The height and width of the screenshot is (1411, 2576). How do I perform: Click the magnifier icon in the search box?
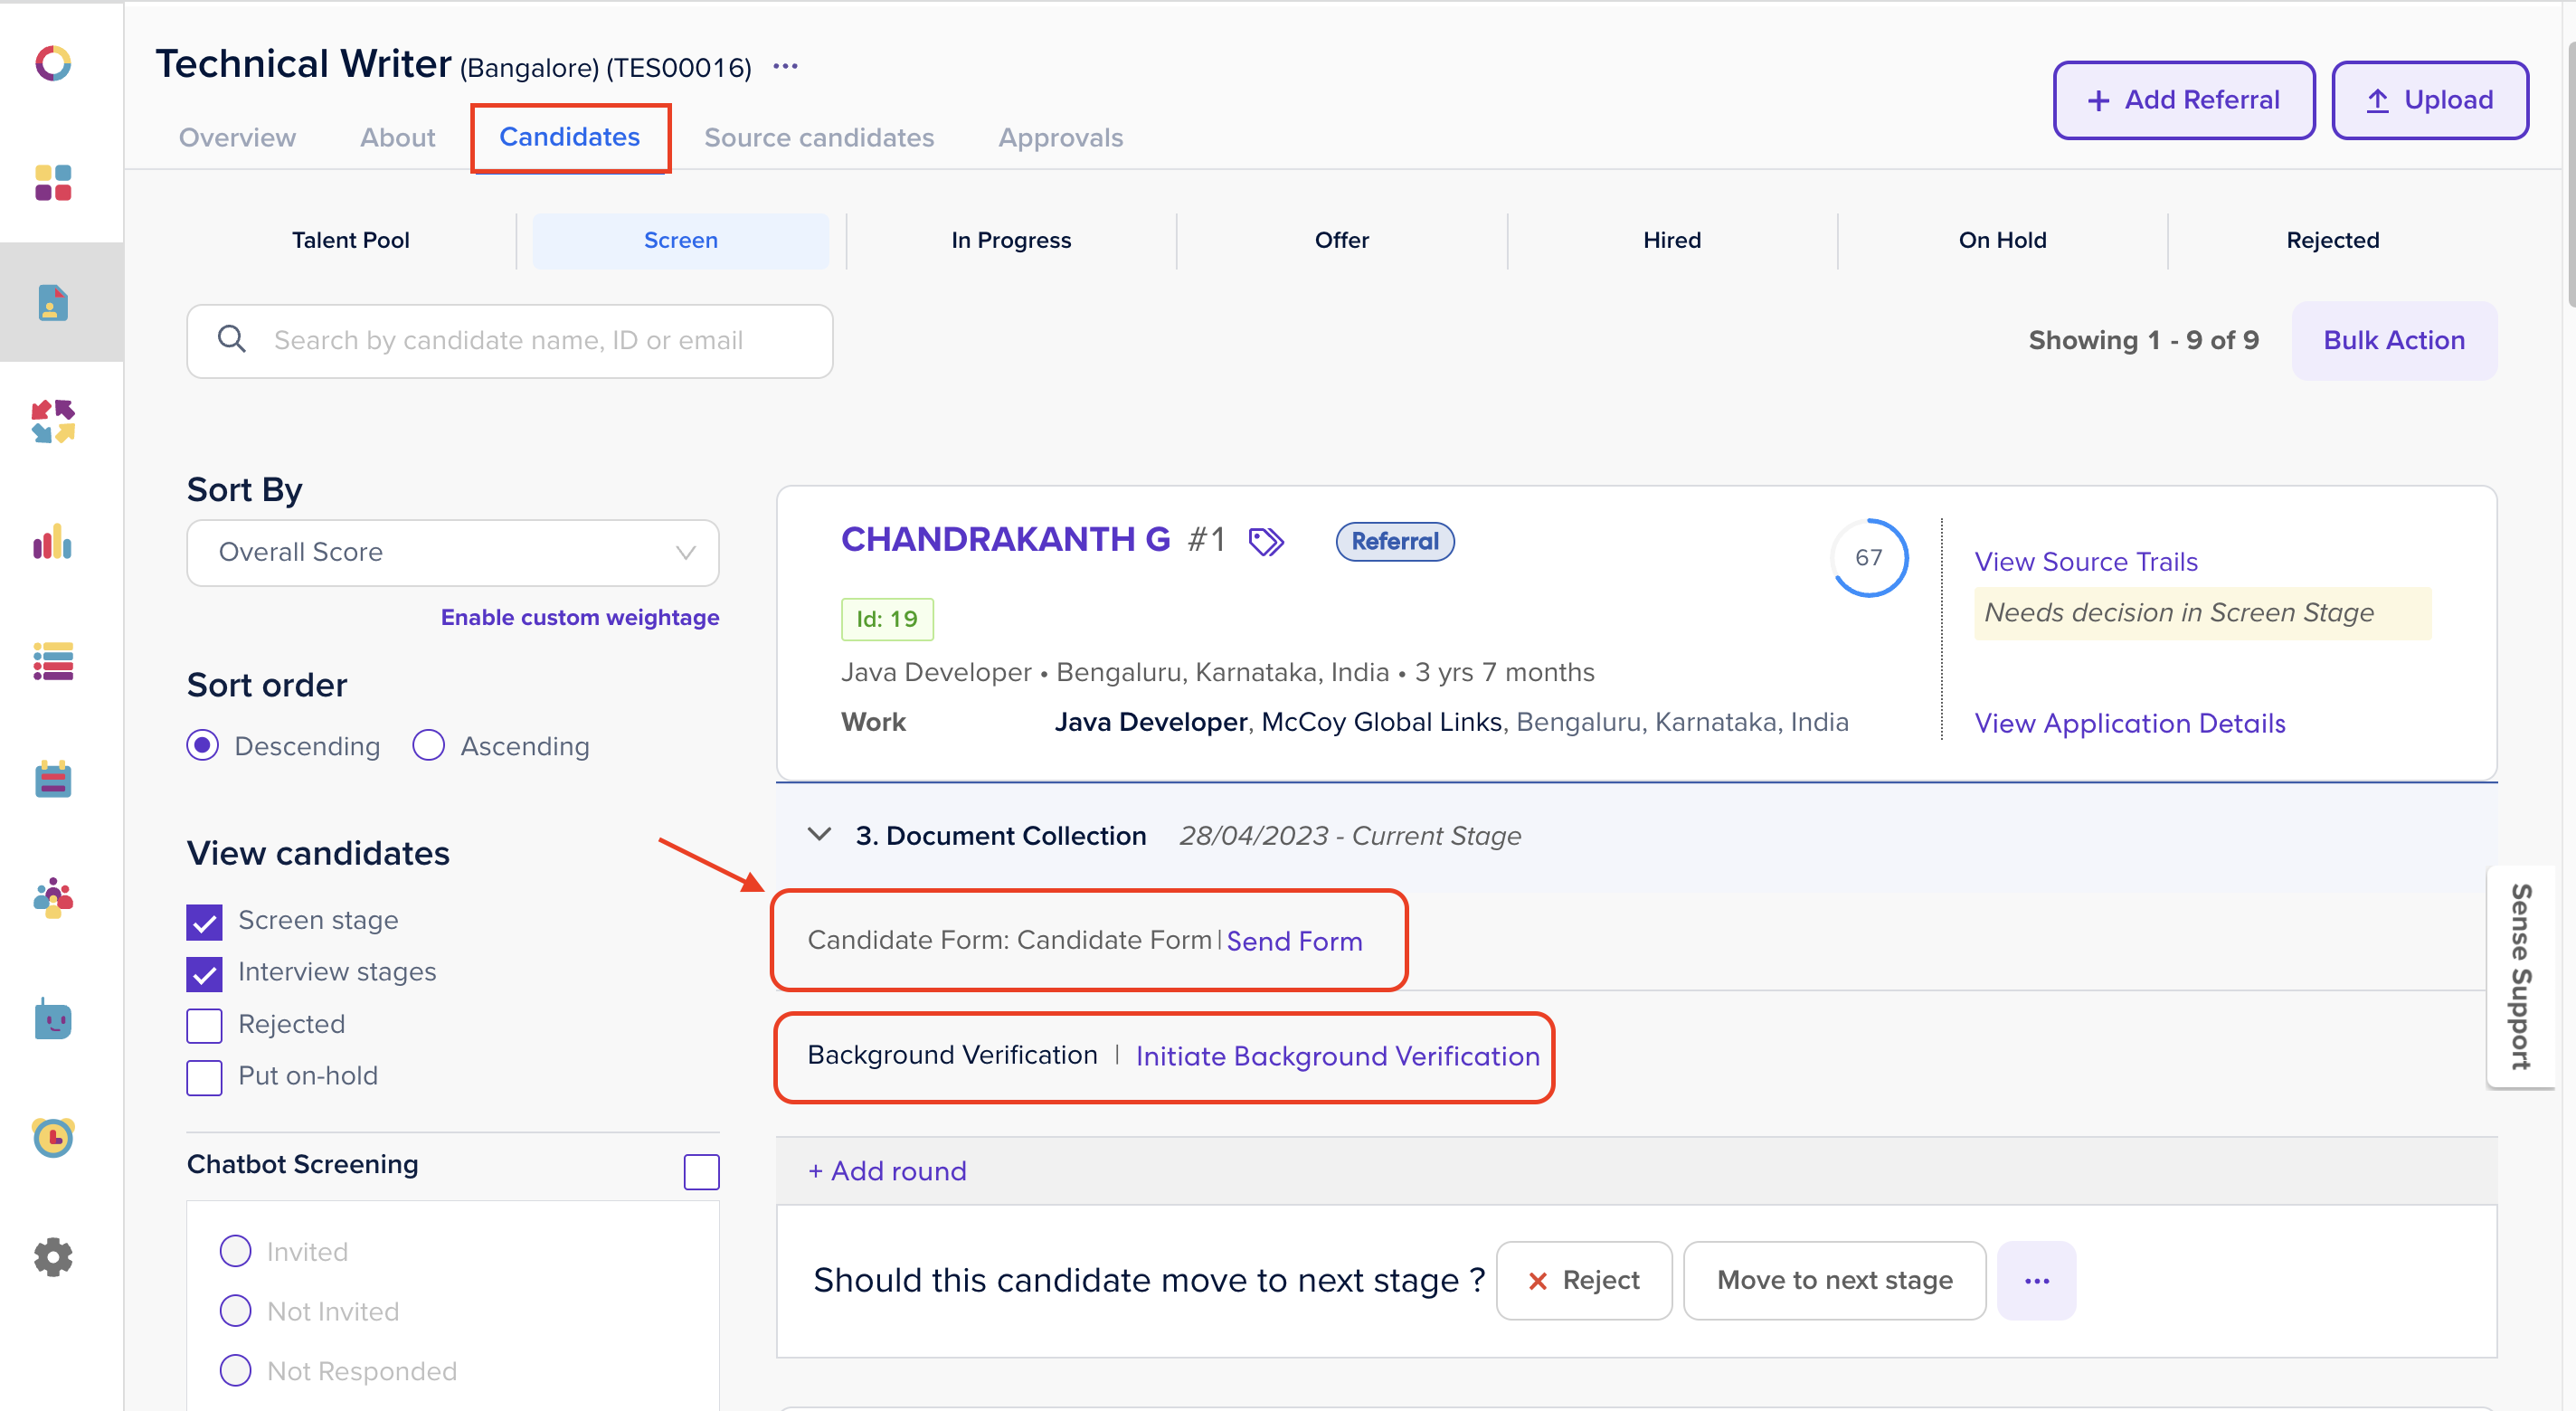pos(231,339)
